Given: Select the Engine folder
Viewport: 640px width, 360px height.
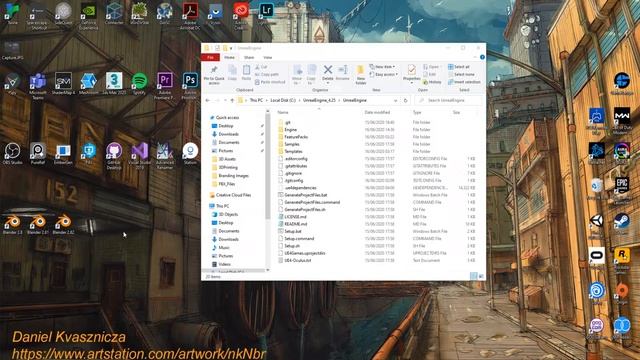Looking at the screenshot, I should 291,130.
